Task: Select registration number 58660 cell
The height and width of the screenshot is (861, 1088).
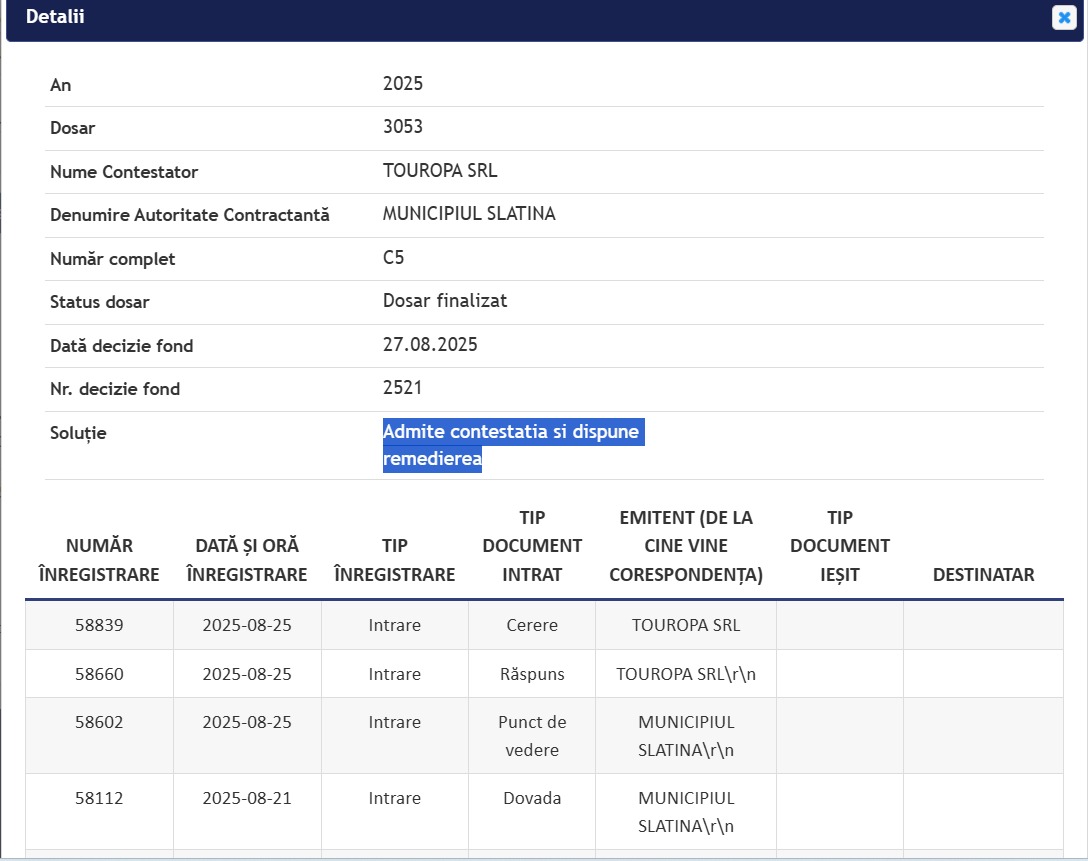Action: [99, 674]
